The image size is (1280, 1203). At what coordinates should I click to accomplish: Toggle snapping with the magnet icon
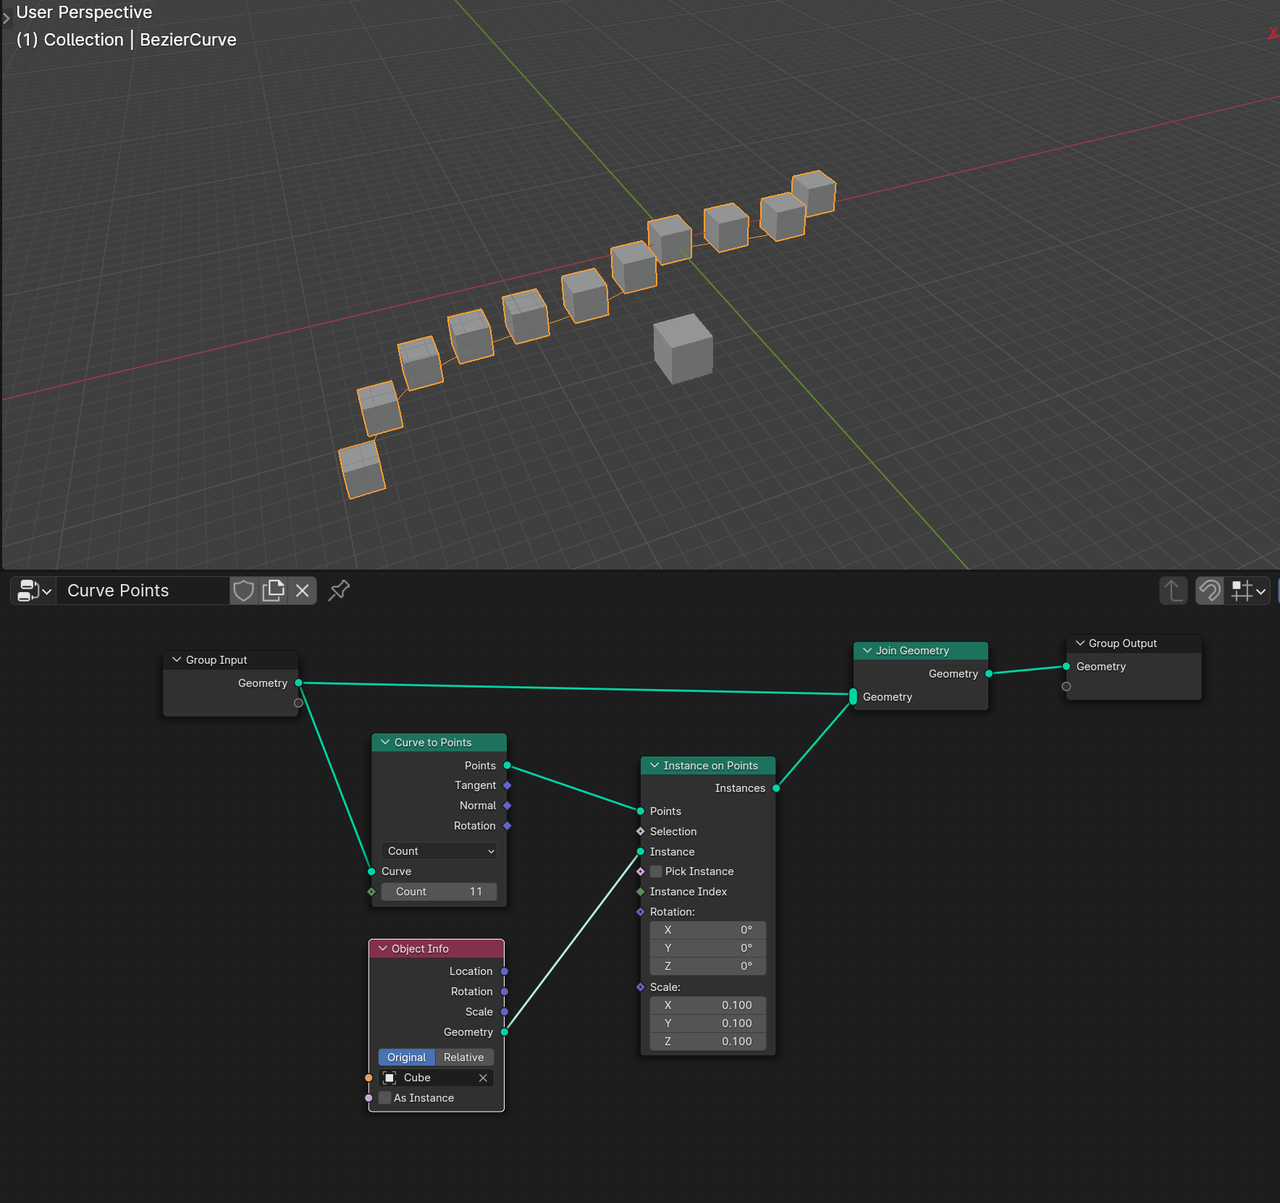point(1209,590)
